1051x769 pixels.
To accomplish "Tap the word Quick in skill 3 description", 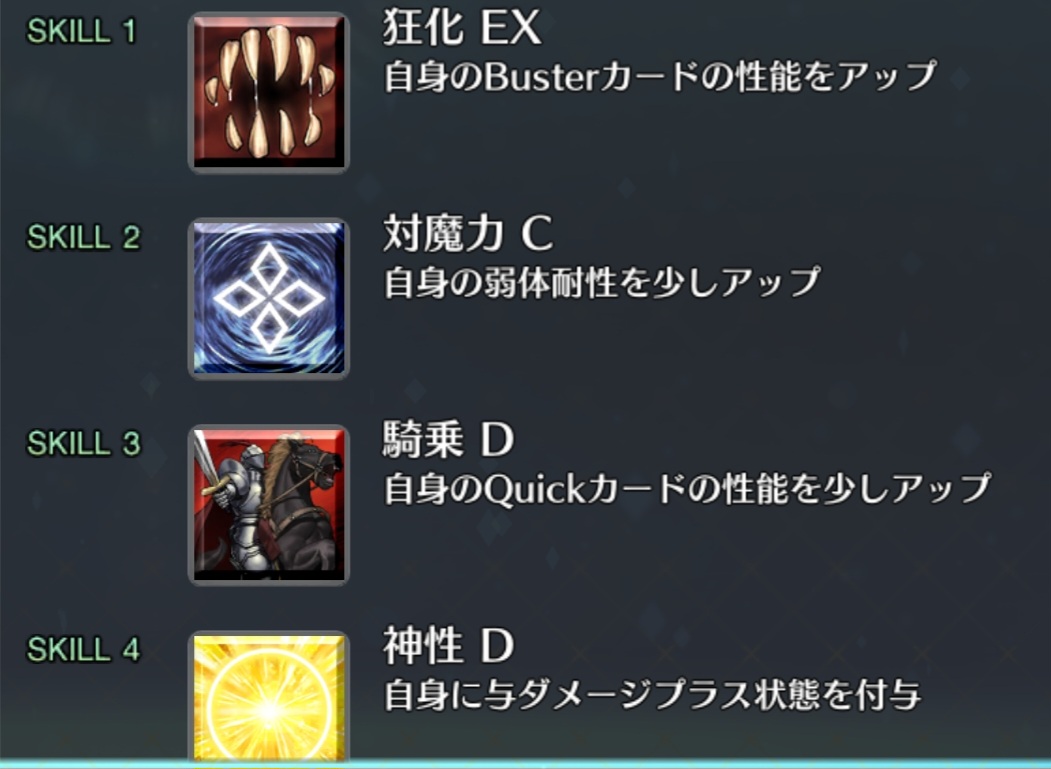I will [535, 490].
